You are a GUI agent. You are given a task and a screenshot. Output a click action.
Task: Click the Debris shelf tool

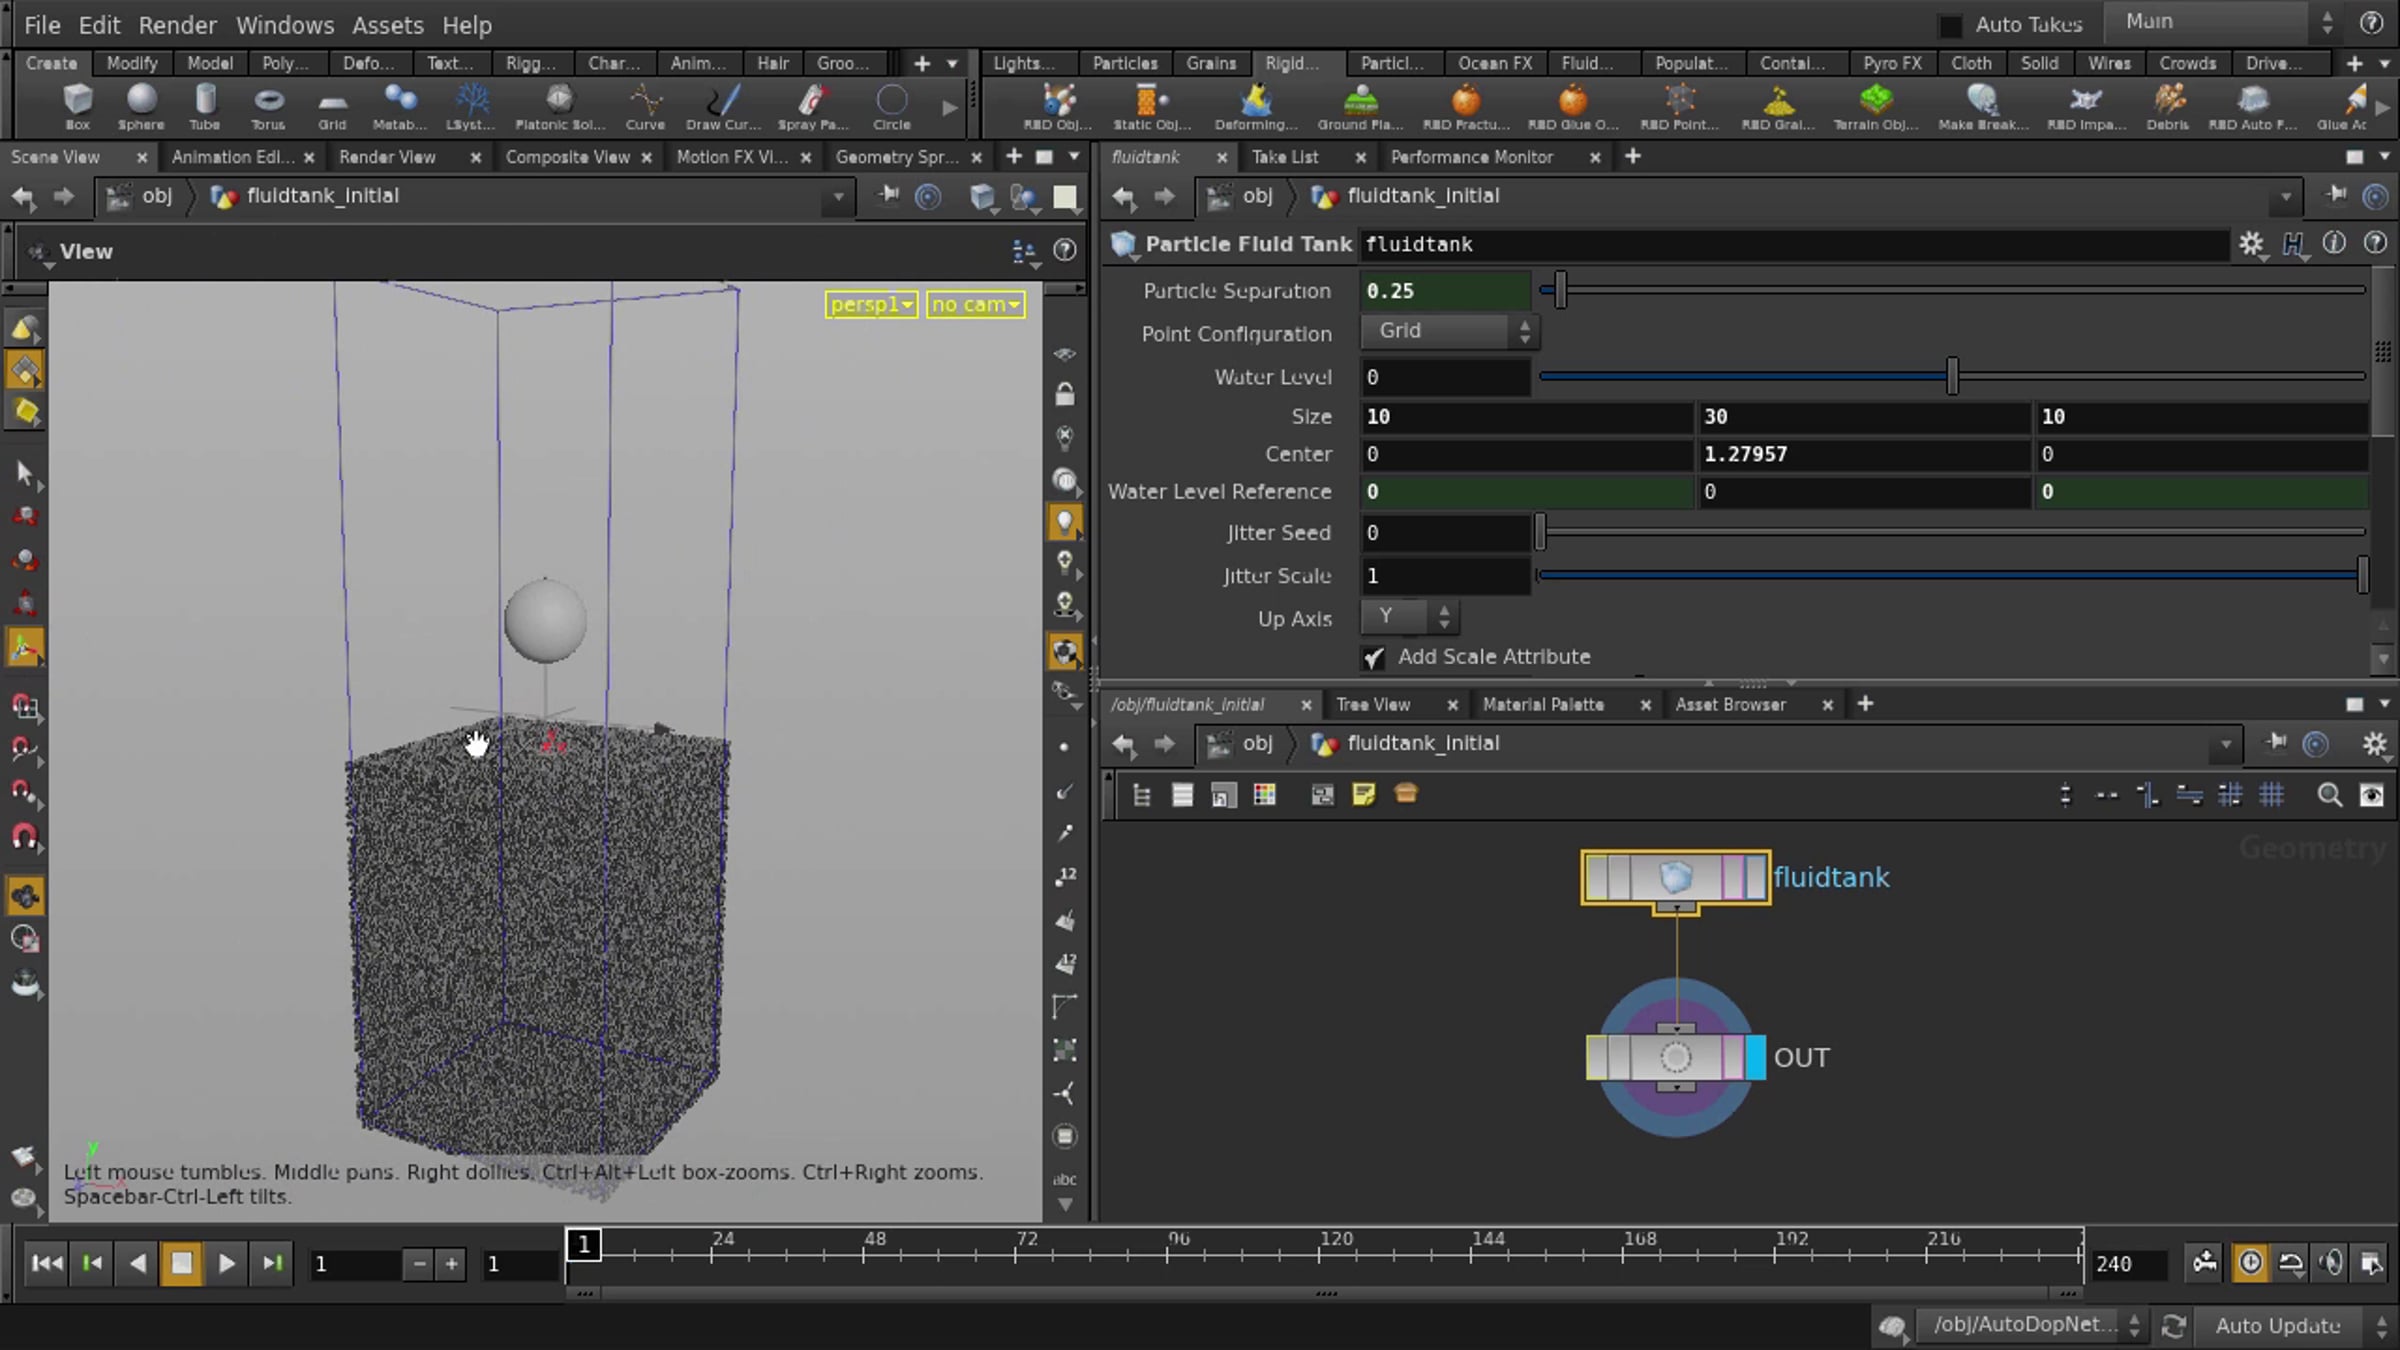2168,105
